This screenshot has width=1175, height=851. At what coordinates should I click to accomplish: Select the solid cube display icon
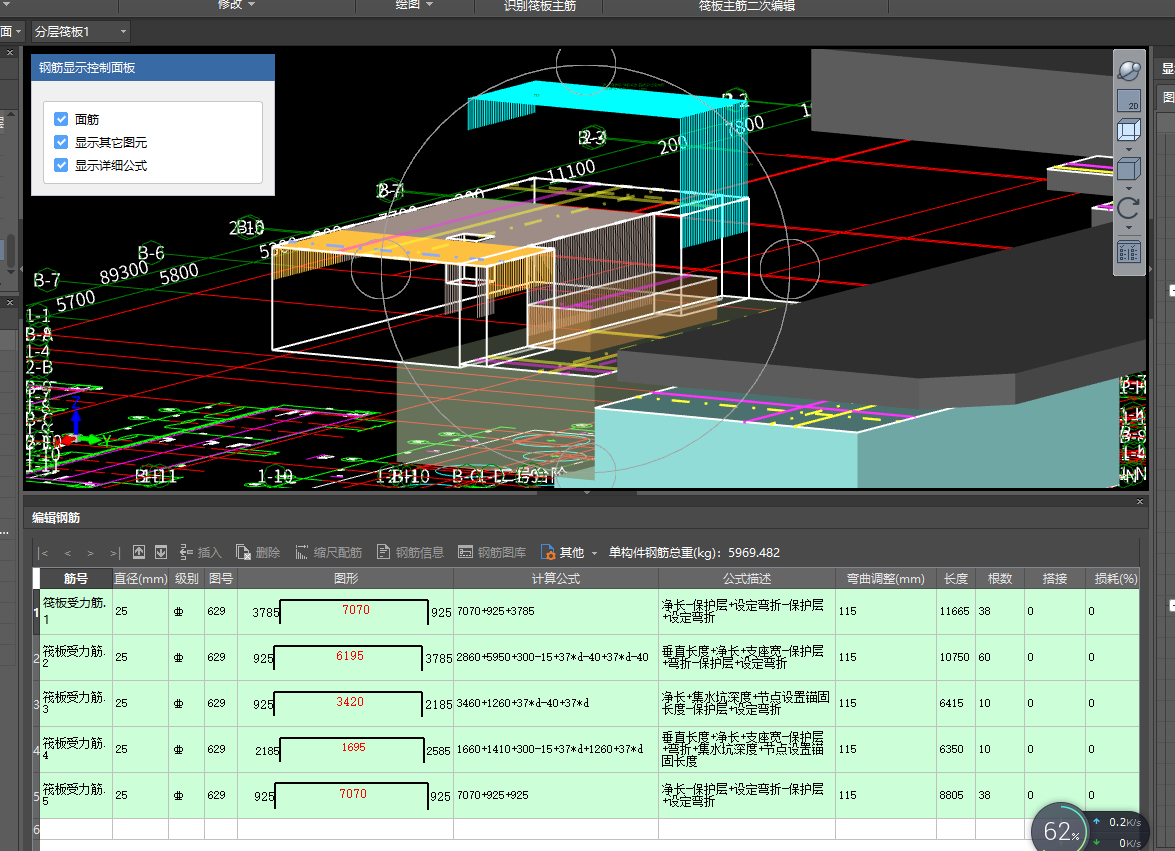coord(1129,169)
